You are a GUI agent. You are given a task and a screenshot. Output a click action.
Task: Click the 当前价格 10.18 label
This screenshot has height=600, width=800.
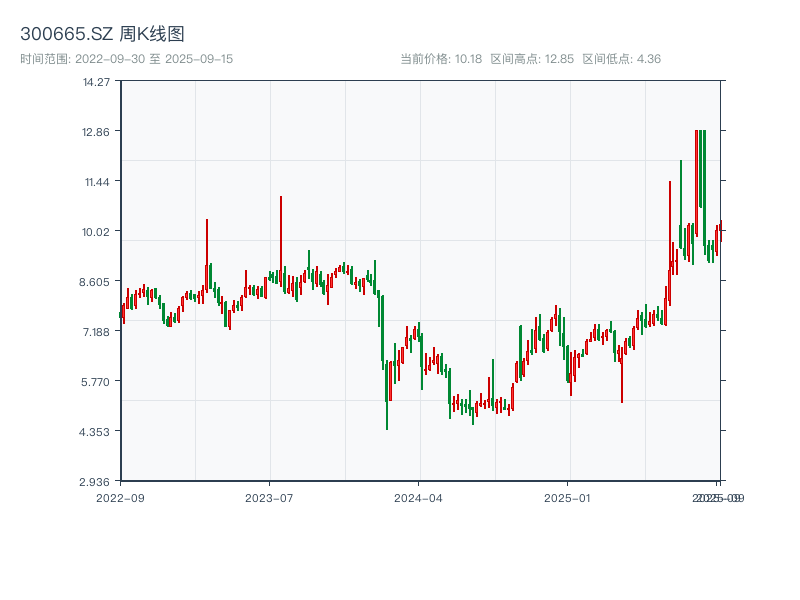coord(441,59)
